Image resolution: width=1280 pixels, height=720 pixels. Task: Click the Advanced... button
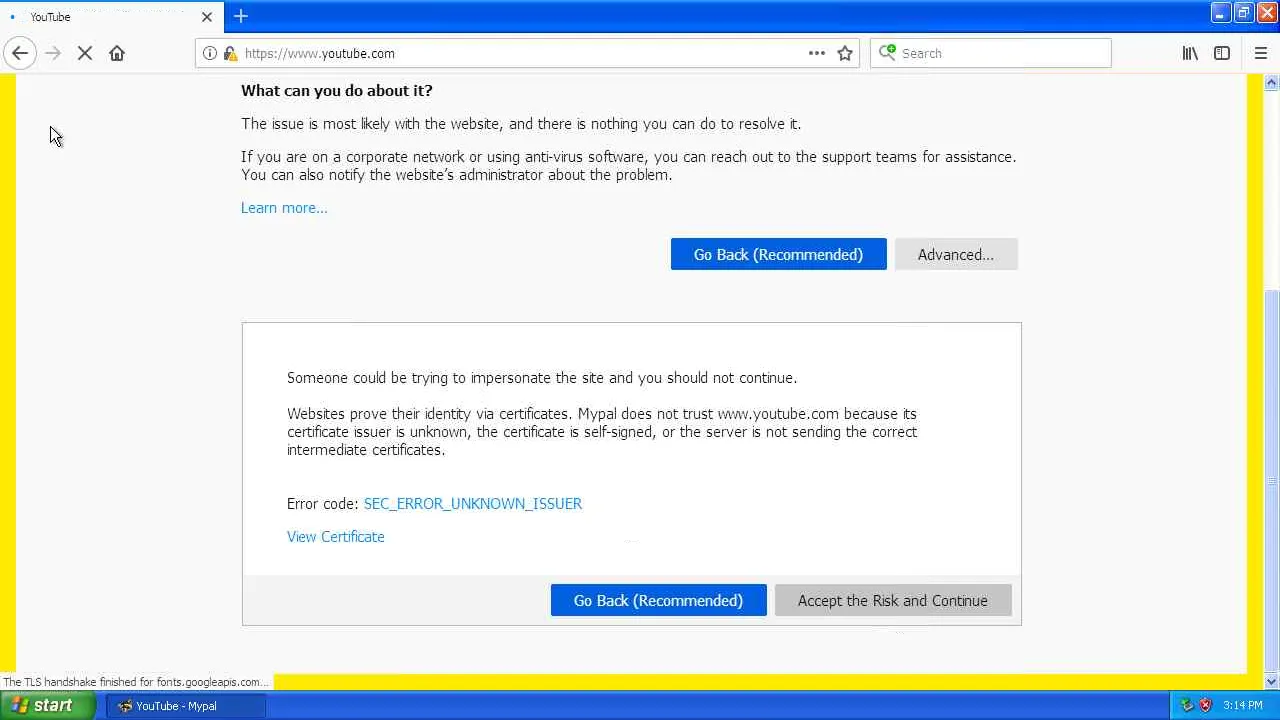(956, 254)
